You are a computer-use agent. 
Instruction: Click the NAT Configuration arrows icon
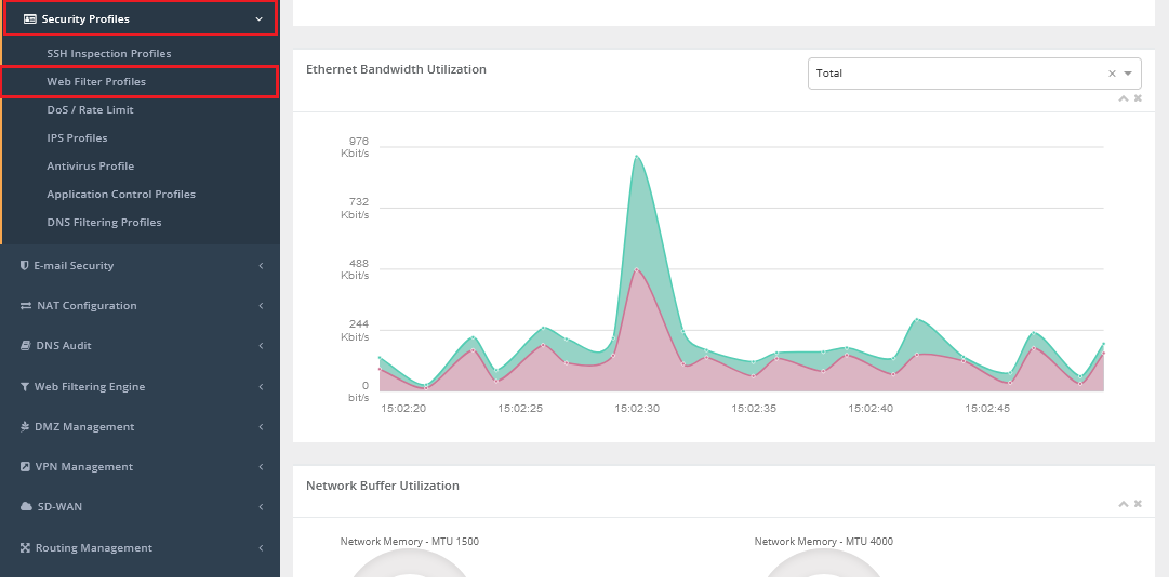[x=26, y=306]
